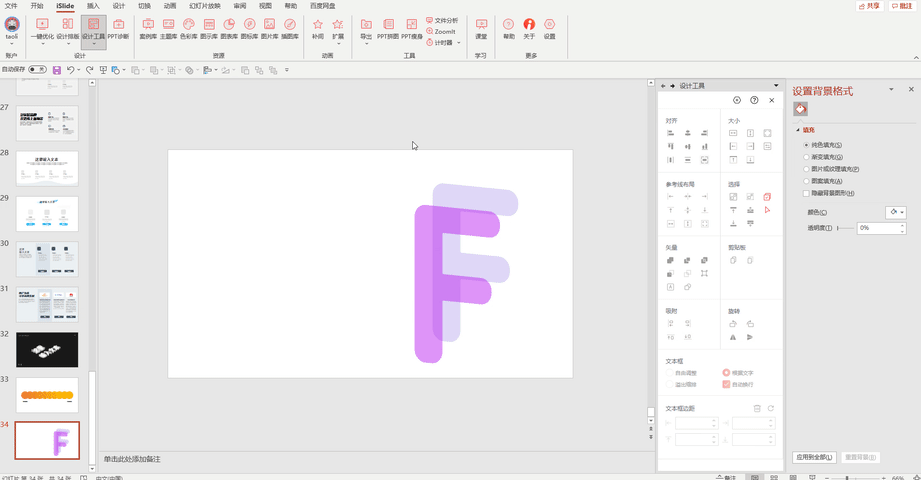Select the 渐变填充 gradient fill option
921x480 pixels.
click(823, 157)
